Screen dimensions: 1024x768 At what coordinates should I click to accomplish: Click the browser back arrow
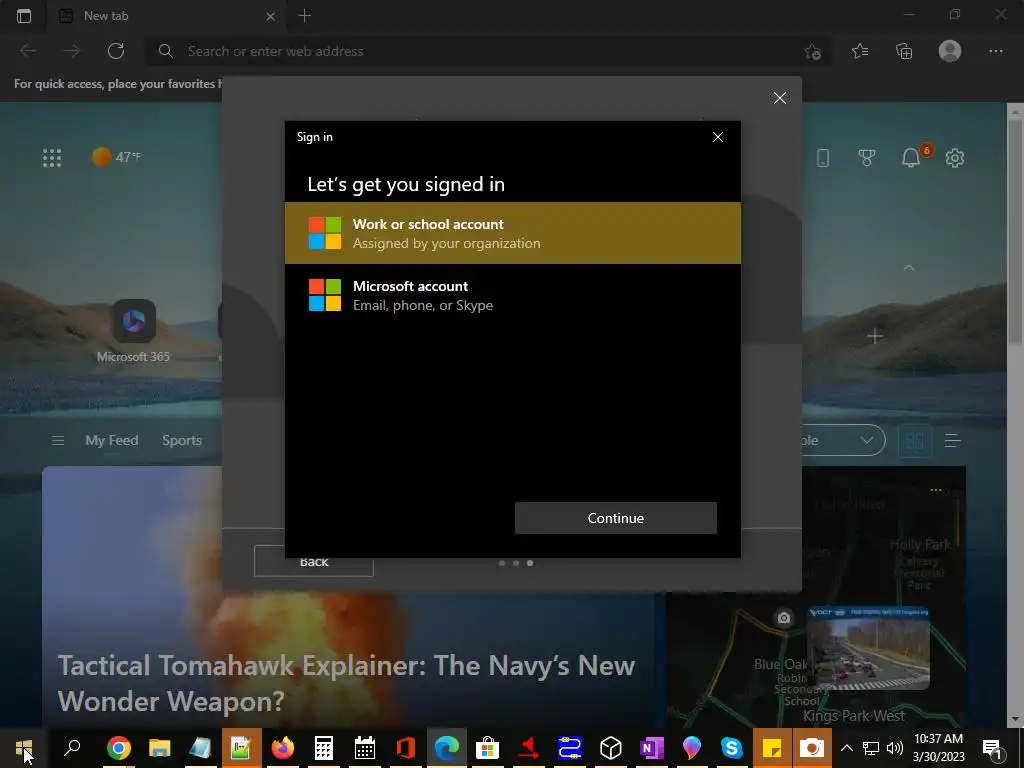pos(28,51)
